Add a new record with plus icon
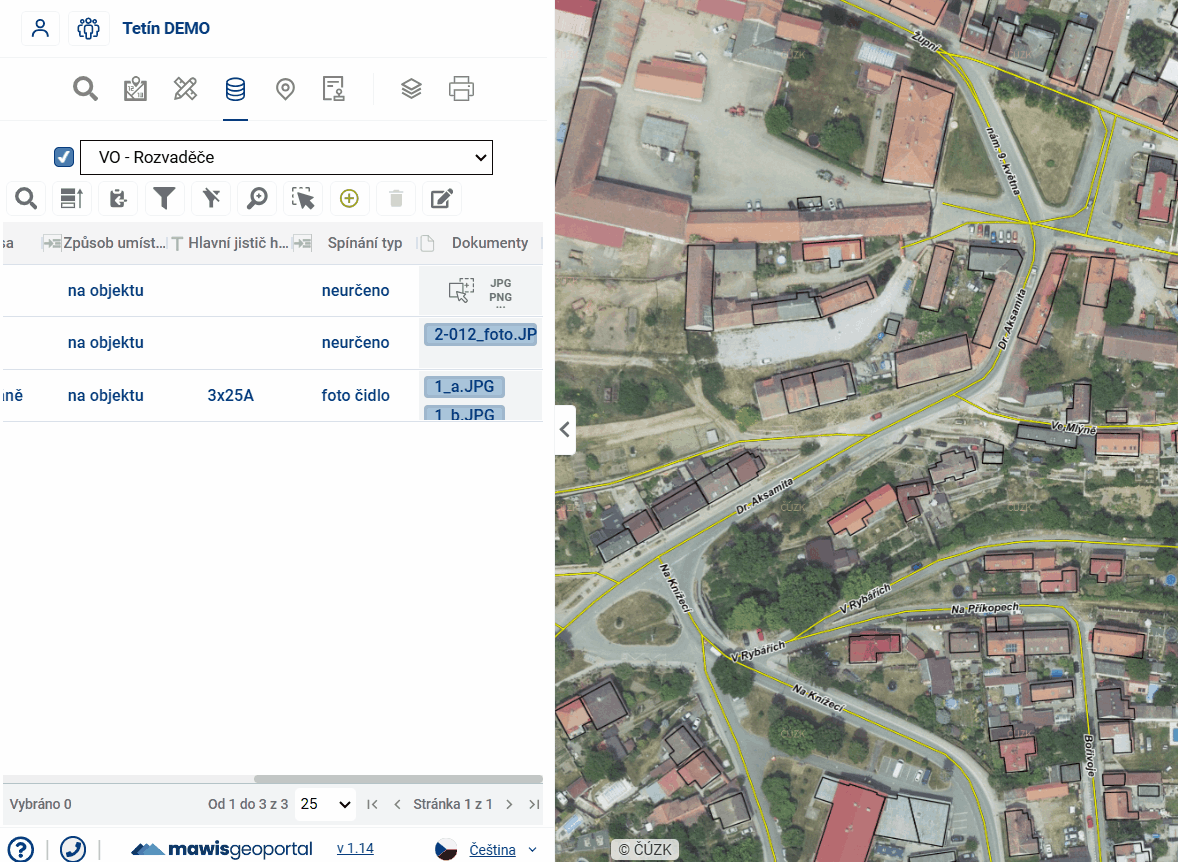 coord(349,198)
